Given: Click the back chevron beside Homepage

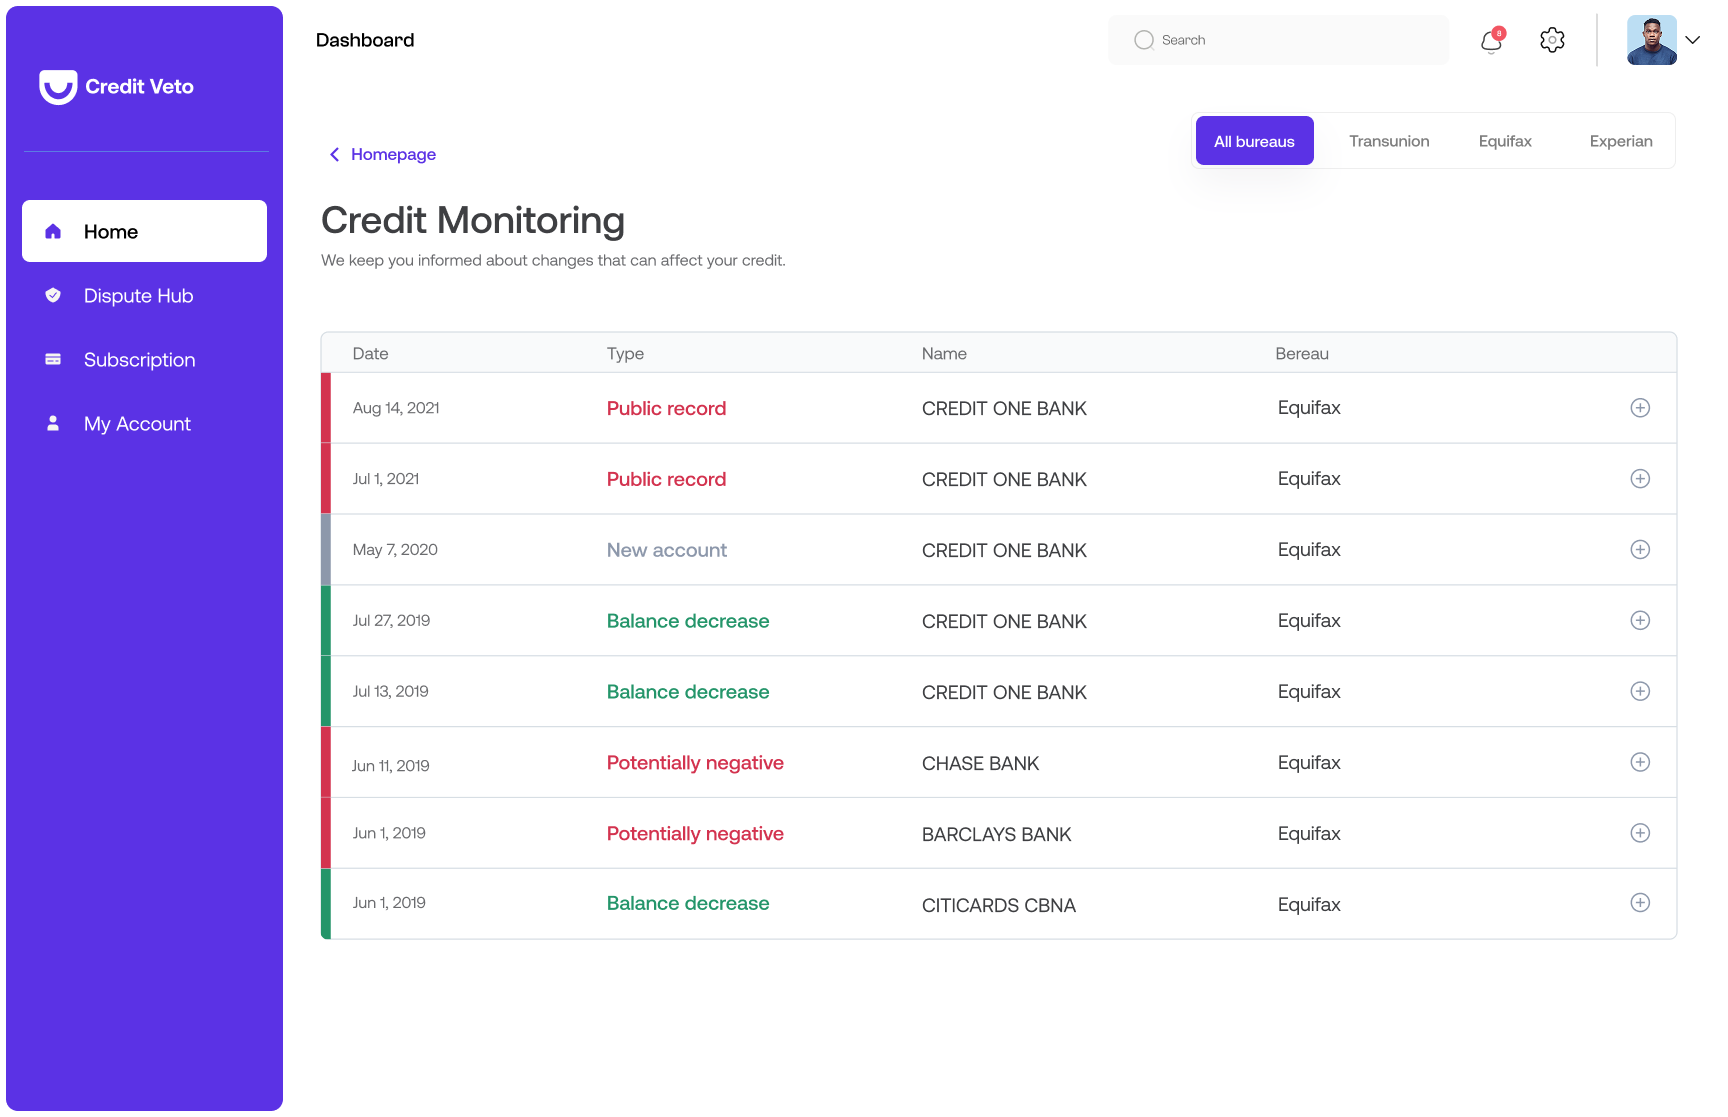Looking at the screenshot, I should click(x=334, y=154).
